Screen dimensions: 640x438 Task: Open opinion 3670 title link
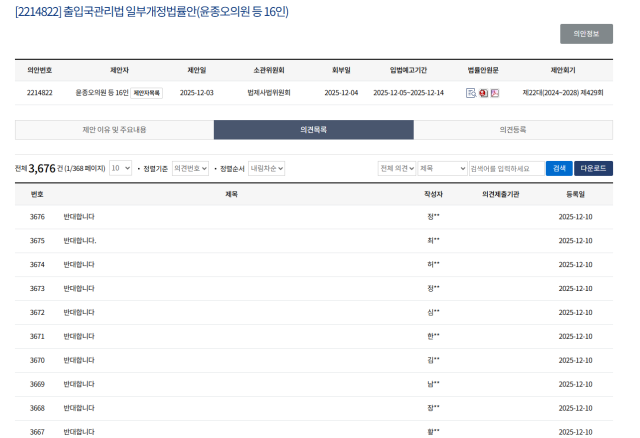79,360
